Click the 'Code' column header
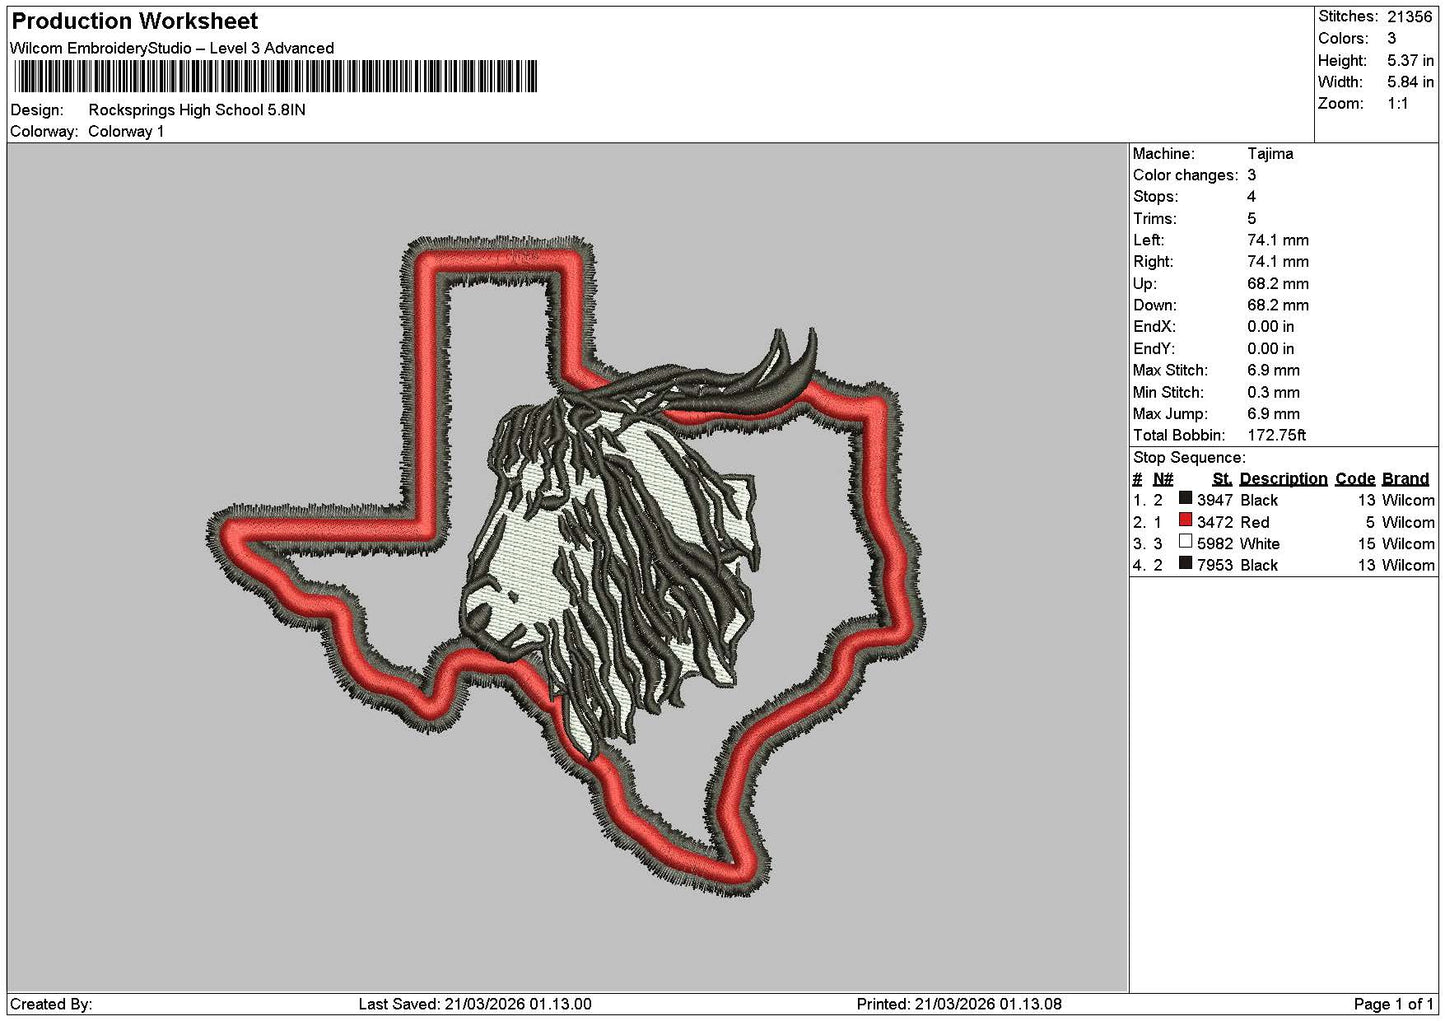 [x=1355, y=479]
